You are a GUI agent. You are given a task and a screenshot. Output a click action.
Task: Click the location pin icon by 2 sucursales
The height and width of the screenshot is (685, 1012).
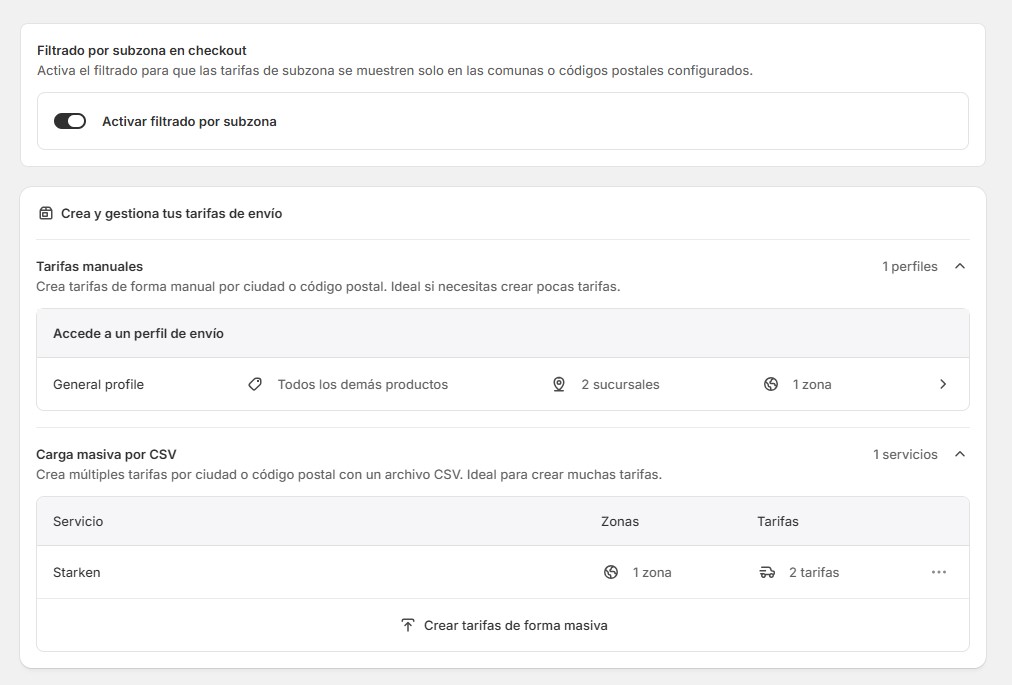[559, 384]
